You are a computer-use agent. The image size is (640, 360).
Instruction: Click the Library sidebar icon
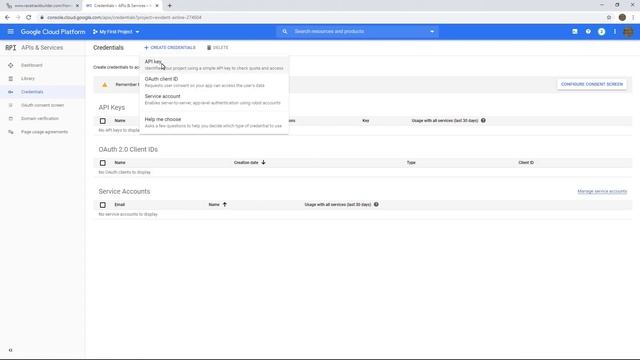pos(11,78)
